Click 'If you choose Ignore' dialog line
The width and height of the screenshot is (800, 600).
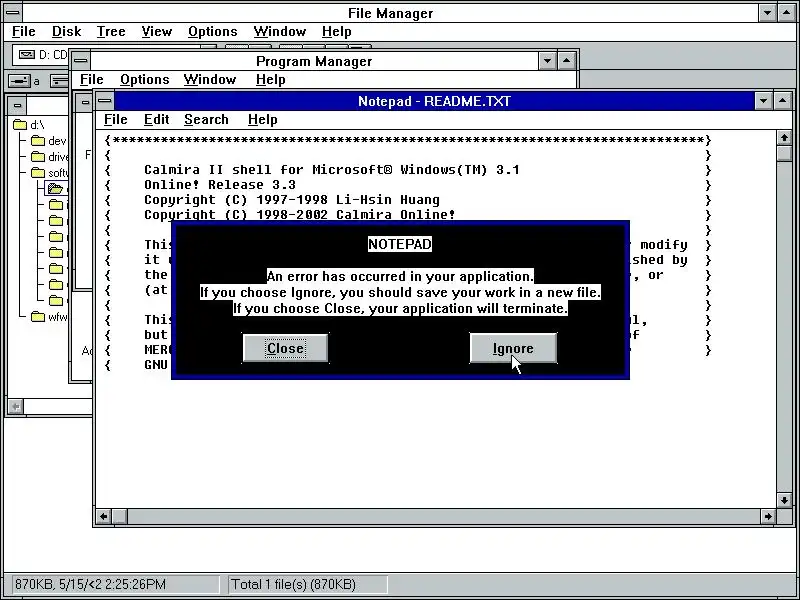tap(400, 292)
